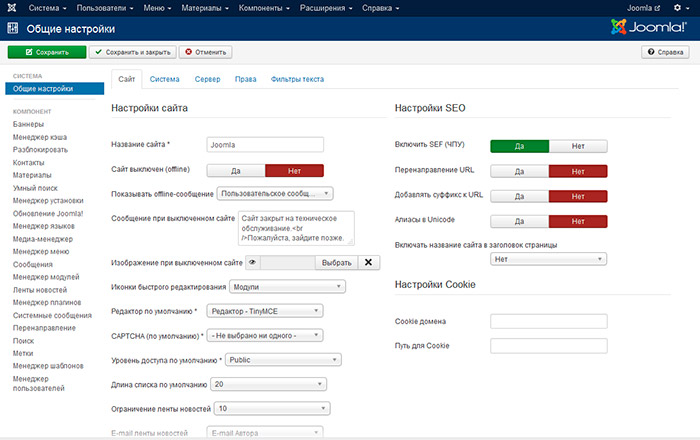Clear offline image with the X icon

pos(367,263)
